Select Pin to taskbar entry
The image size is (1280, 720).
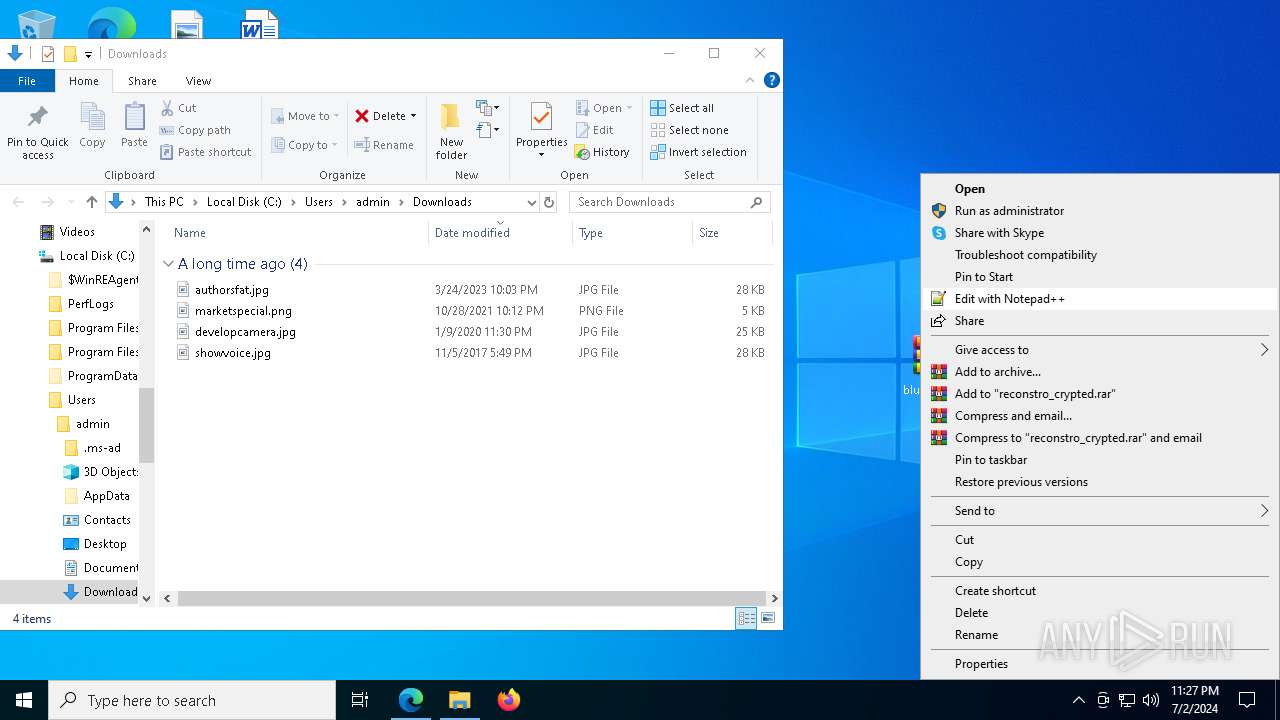1099,460
